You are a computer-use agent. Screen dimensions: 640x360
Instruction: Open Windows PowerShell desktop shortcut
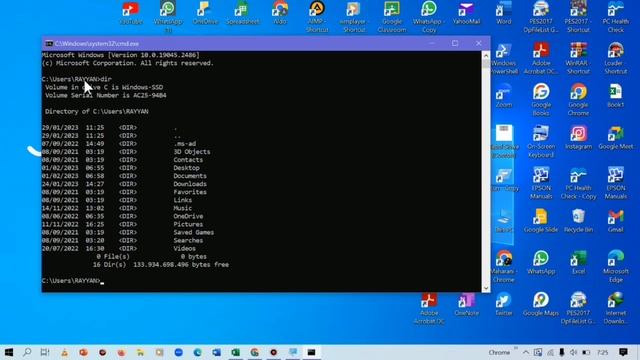pos(504,58)
